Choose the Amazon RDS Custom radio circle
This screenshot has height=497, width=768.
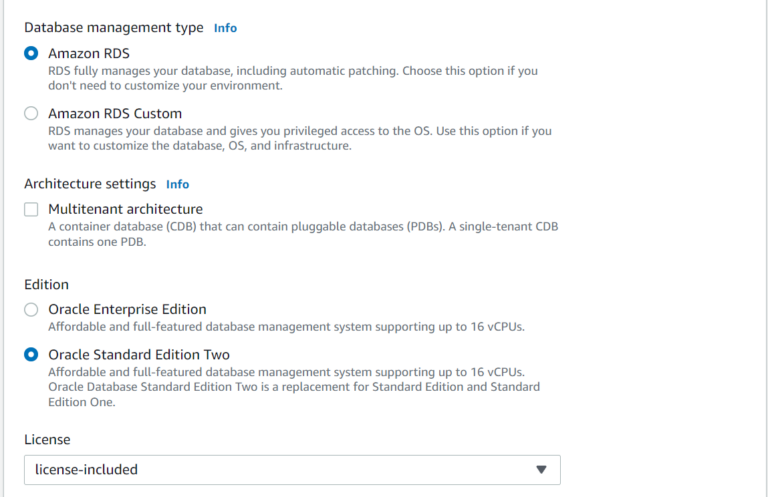tap(31, 113)
